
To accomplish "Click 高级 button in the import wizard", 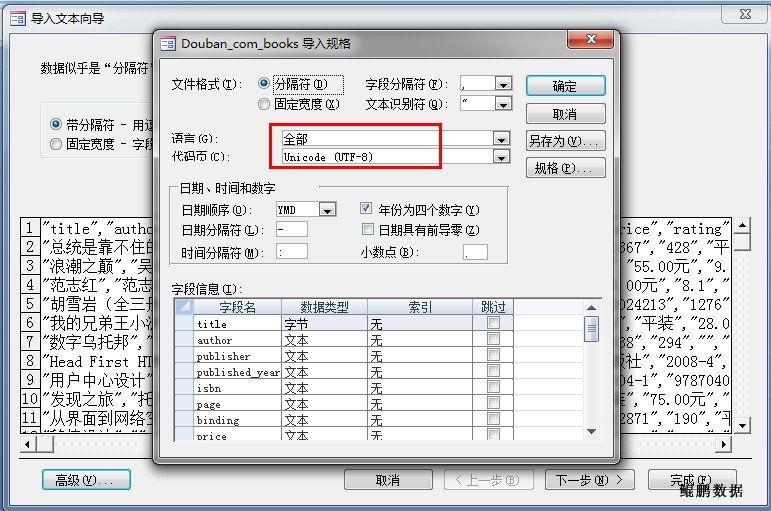I will [x=86, y=480].
